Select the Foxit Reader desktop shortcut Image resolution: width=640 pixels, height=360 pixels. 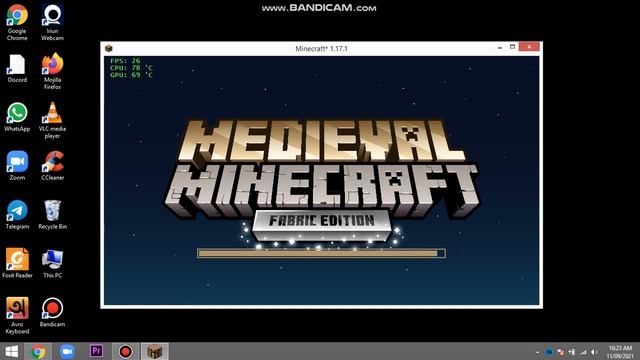17,264
